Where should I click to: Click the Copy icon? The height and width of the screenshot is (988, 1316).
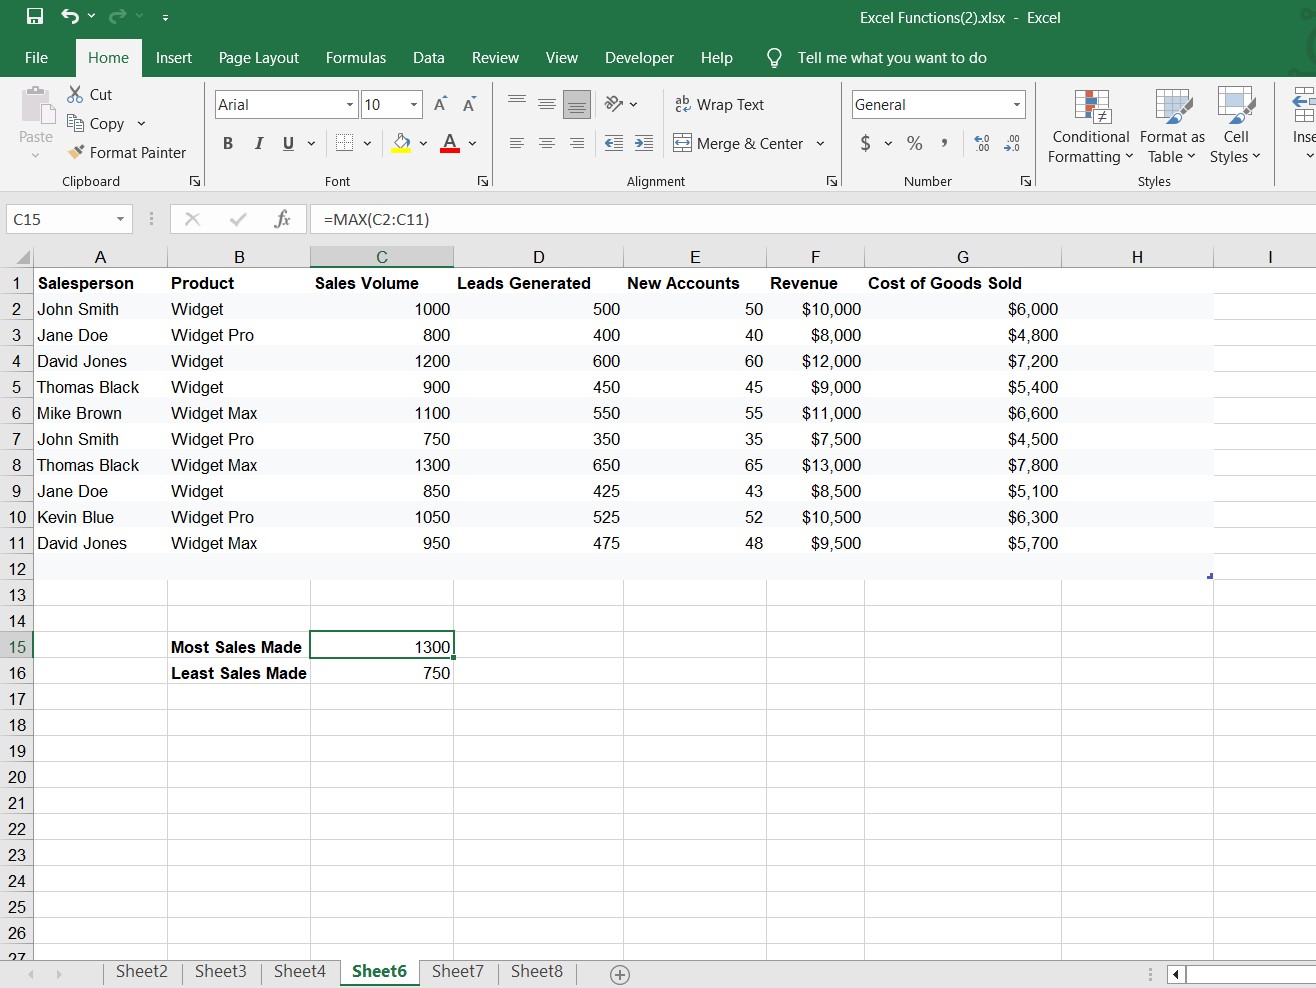(75, 123)
